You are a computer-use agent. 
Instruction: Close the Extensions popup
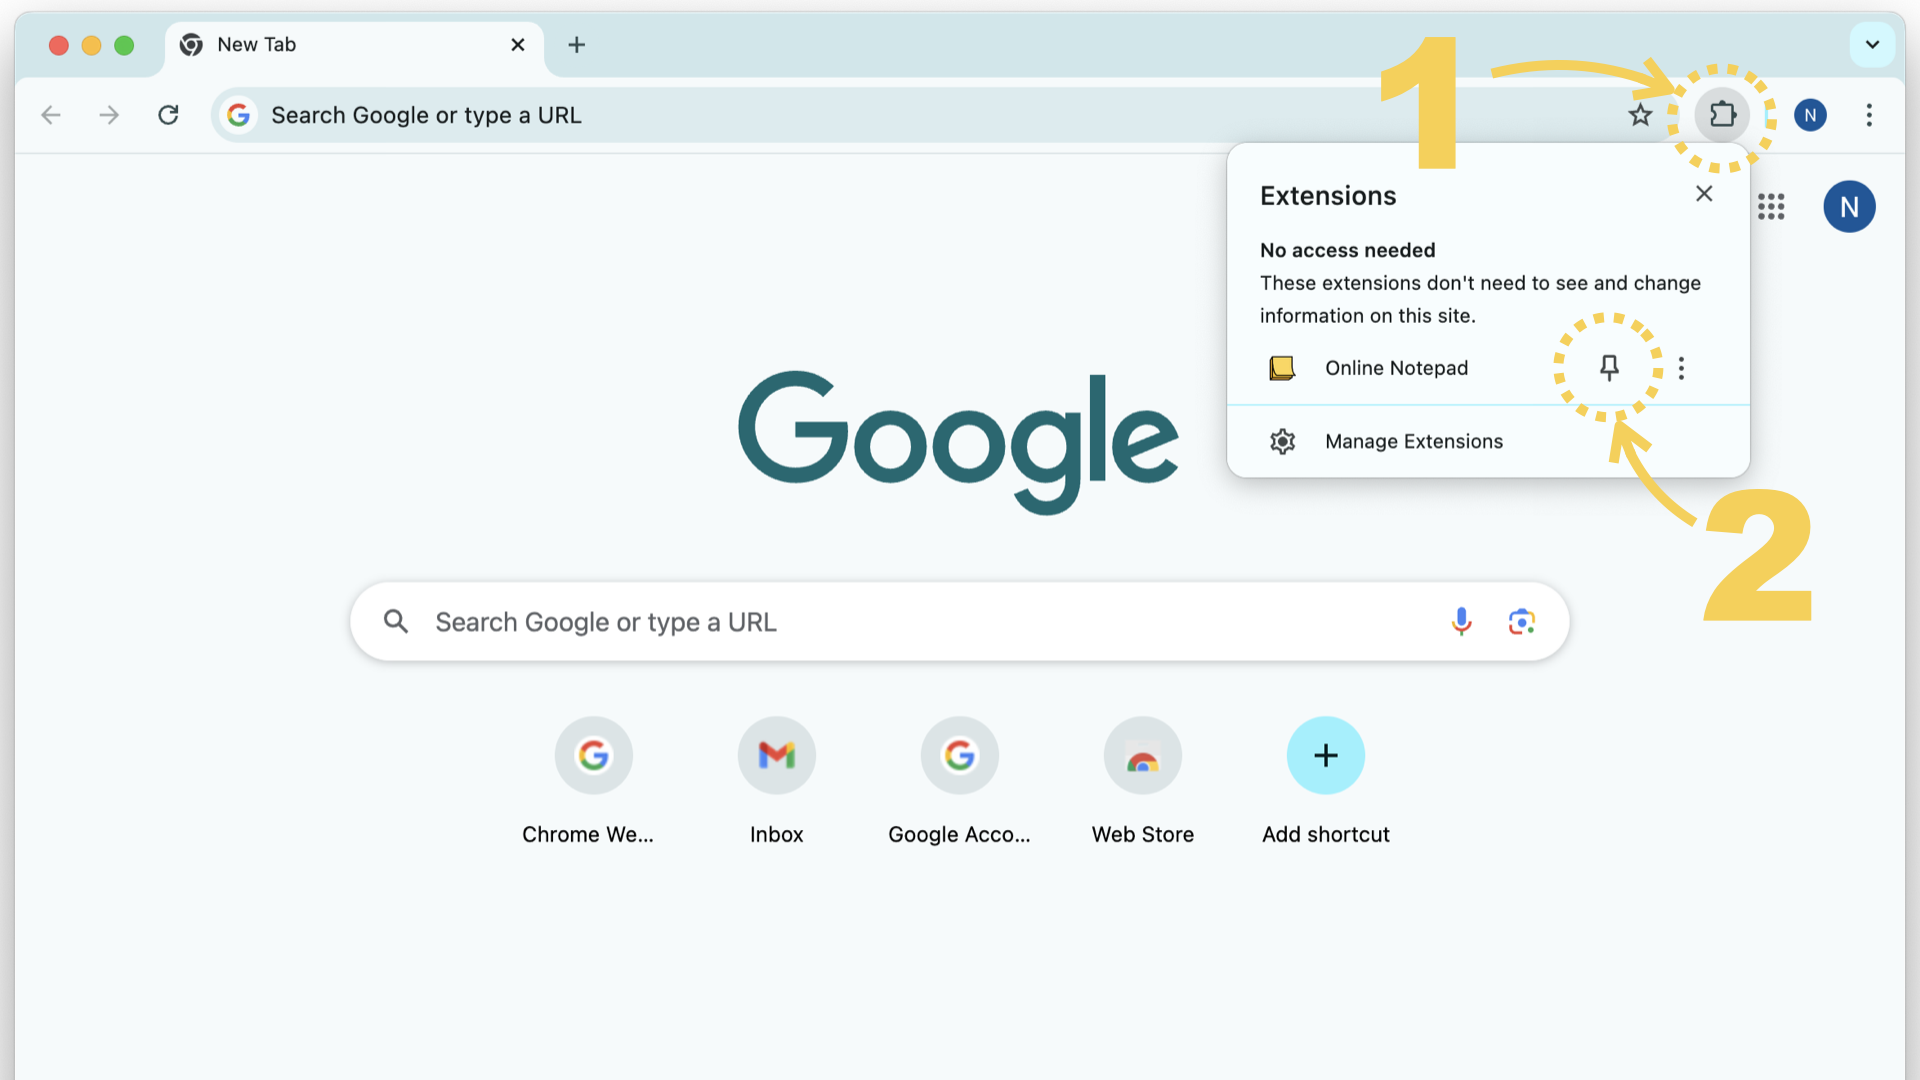1705,194
